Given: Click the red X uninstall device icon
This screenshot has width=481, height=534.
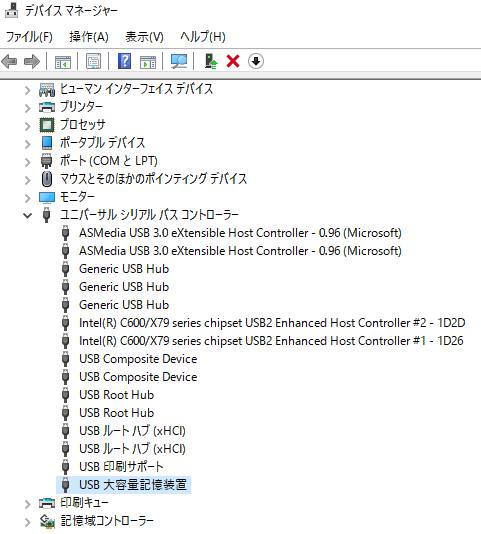Looking at the screenshot, I should pos(233,62).
